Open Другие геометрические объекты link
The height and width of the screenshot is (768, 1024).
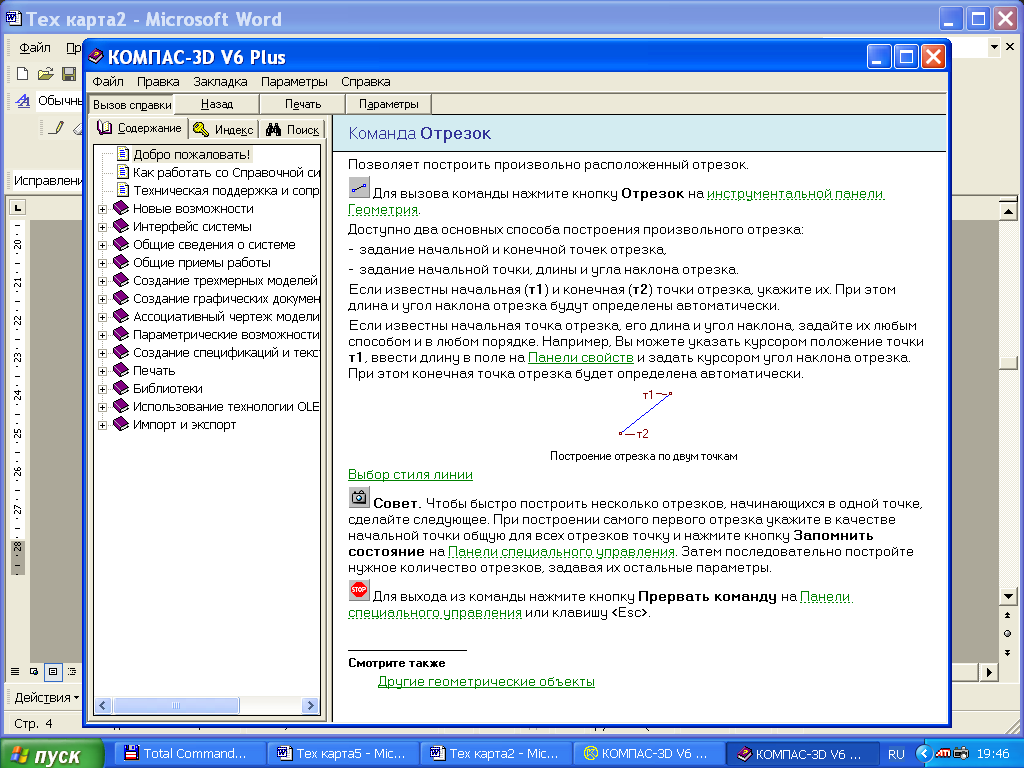486,681
